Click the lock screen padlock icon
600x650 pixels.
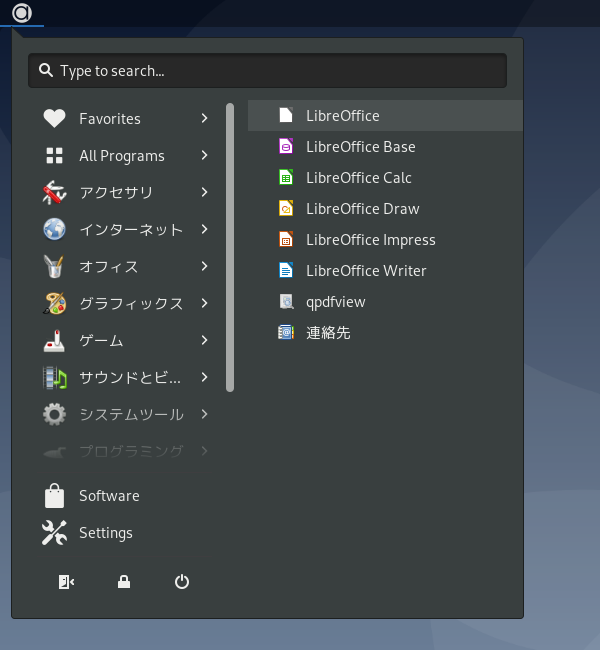124,582
